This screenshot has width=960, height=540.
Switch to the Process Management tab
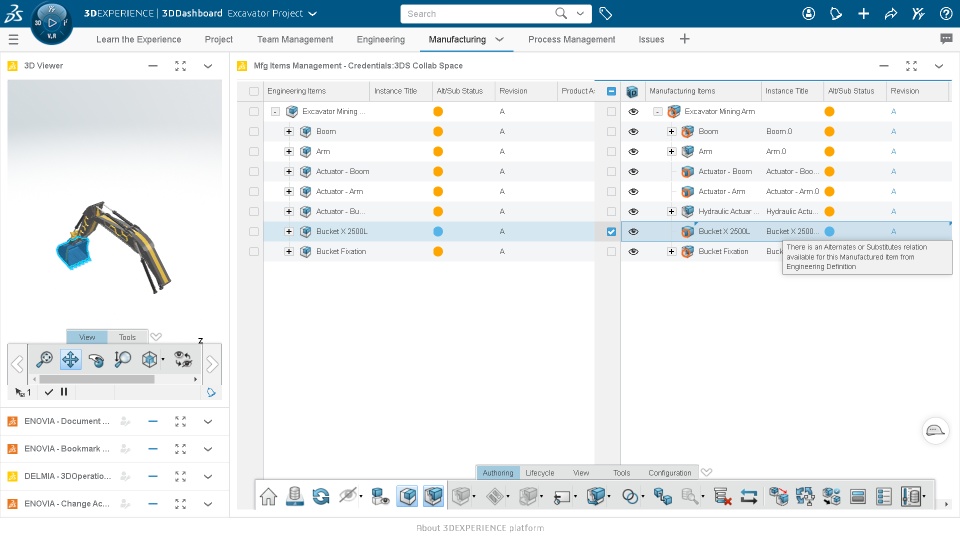[x=571, y=39]
